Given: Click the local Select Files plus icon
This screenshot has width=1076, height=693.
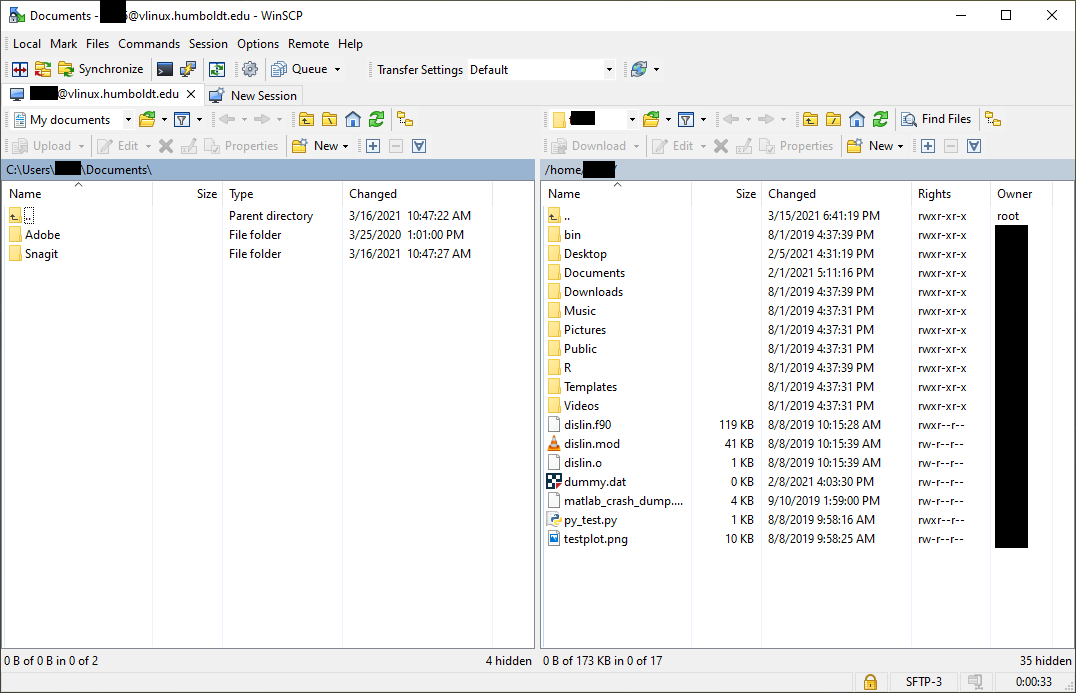Looking at the screenshot, I should click(x=373, y=145).
